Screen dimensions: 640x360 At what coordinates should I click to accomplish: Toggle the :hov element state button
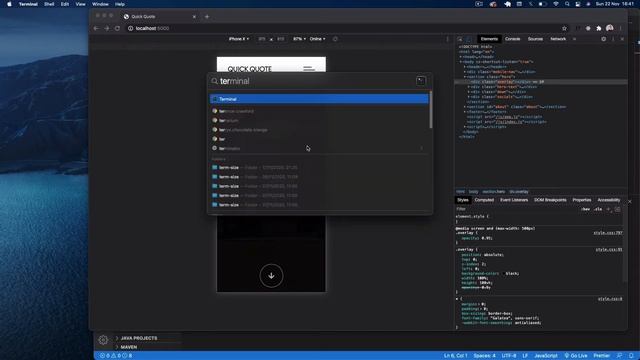[586, 209]
